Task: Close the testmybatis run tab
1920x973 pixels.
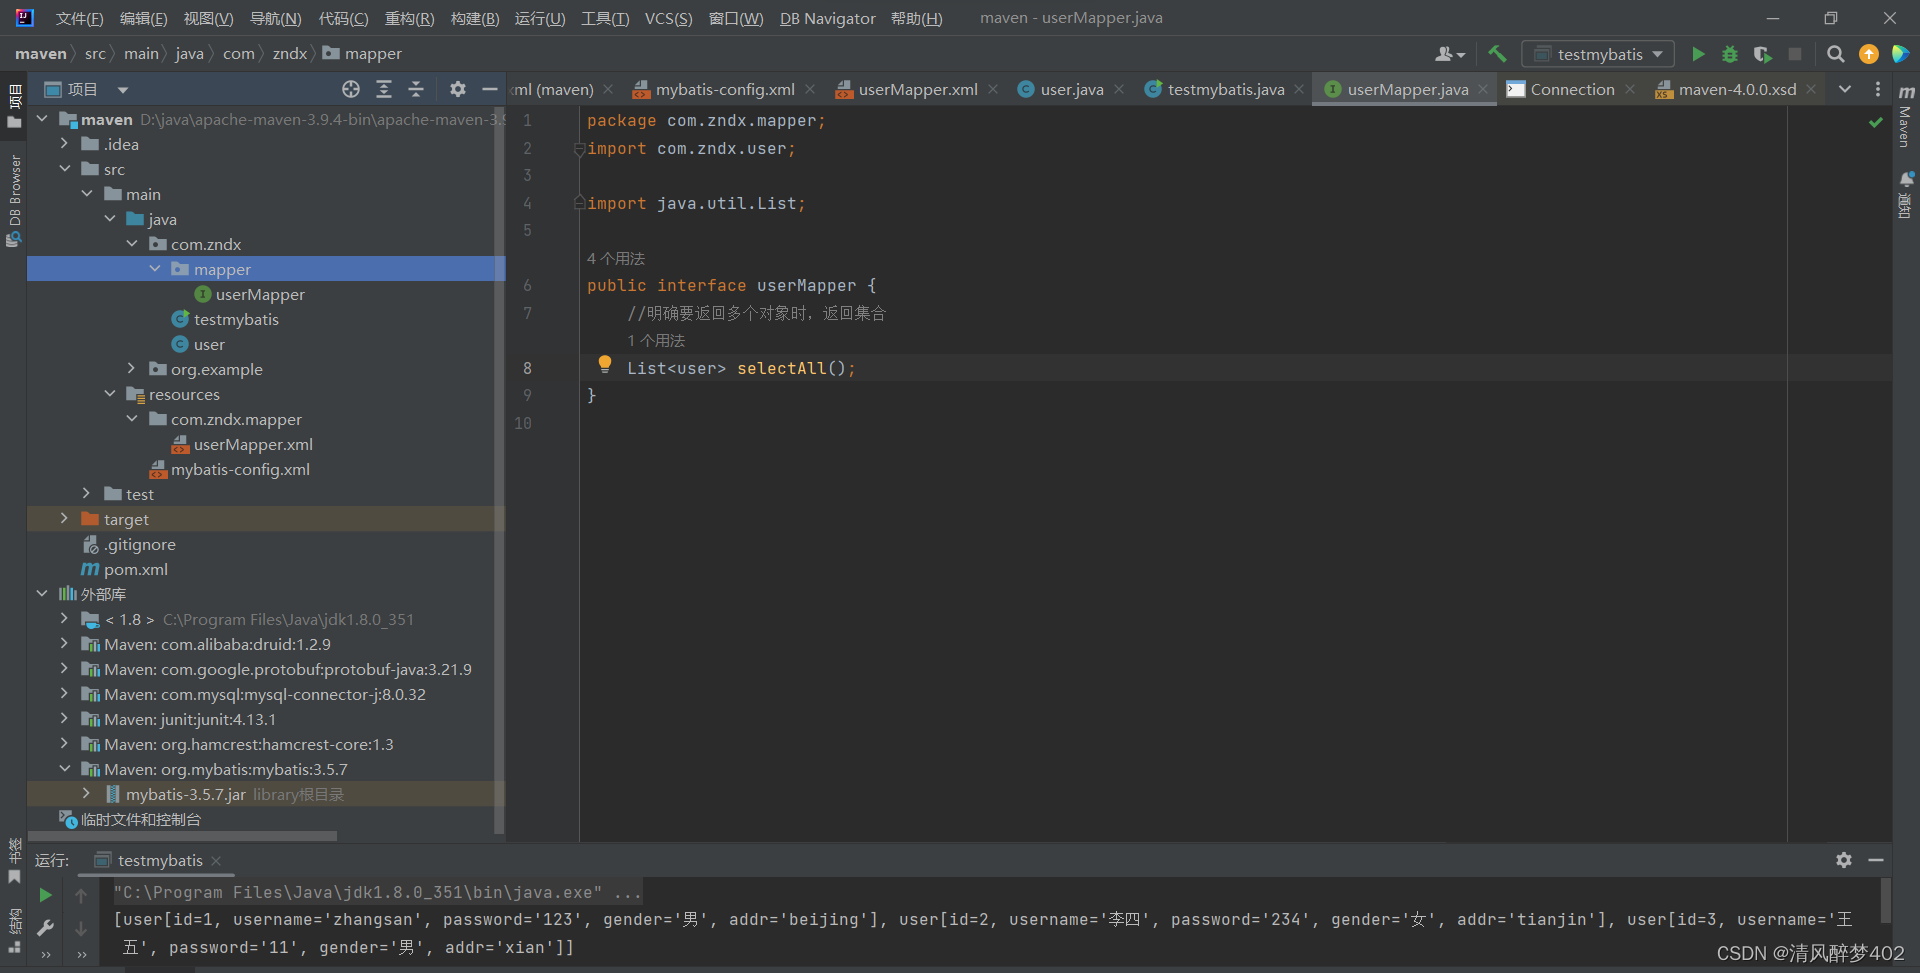Action: (216, 860)
